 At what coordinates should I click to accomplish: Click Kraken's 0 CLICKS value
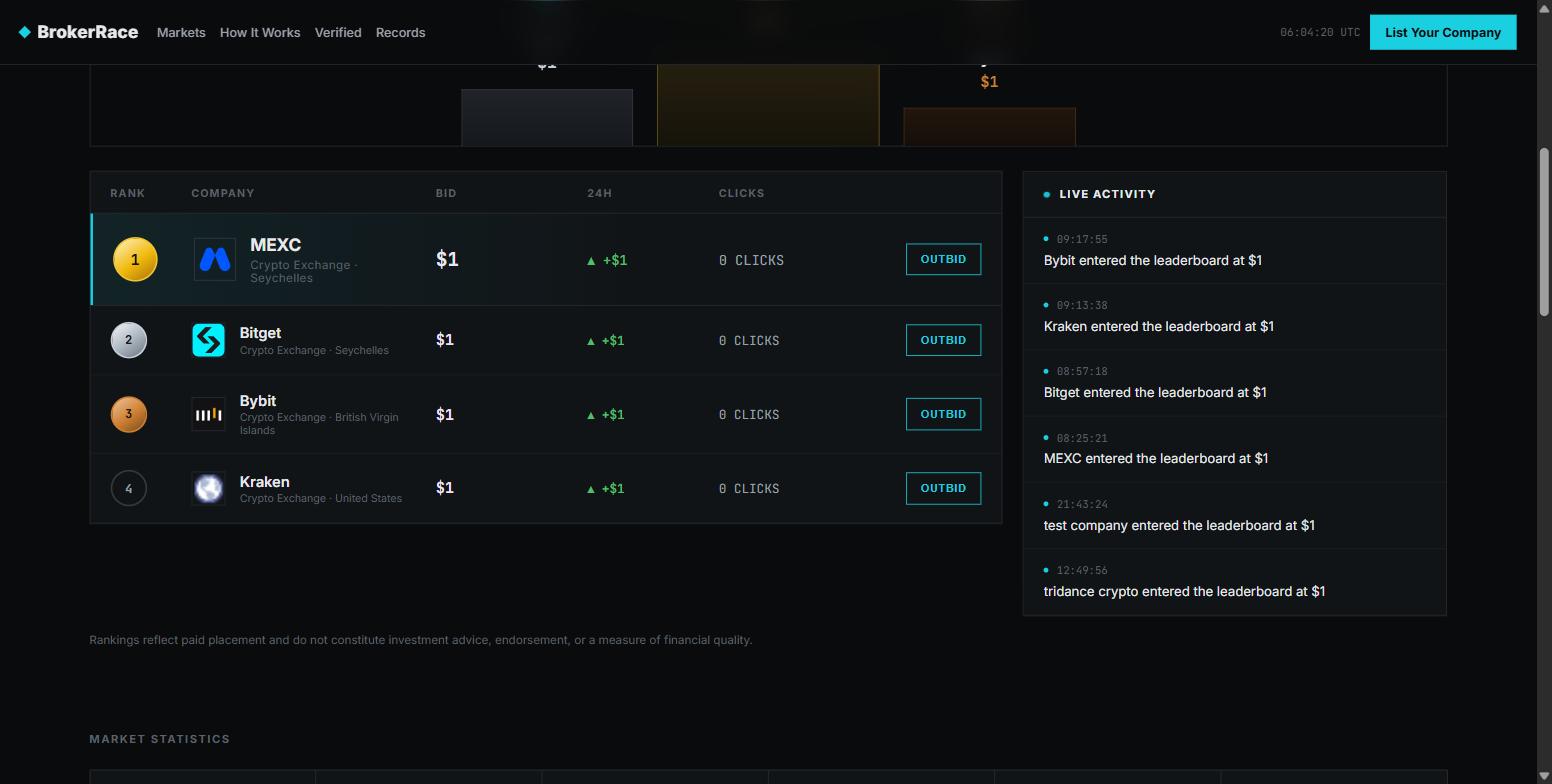pos(749,489)
